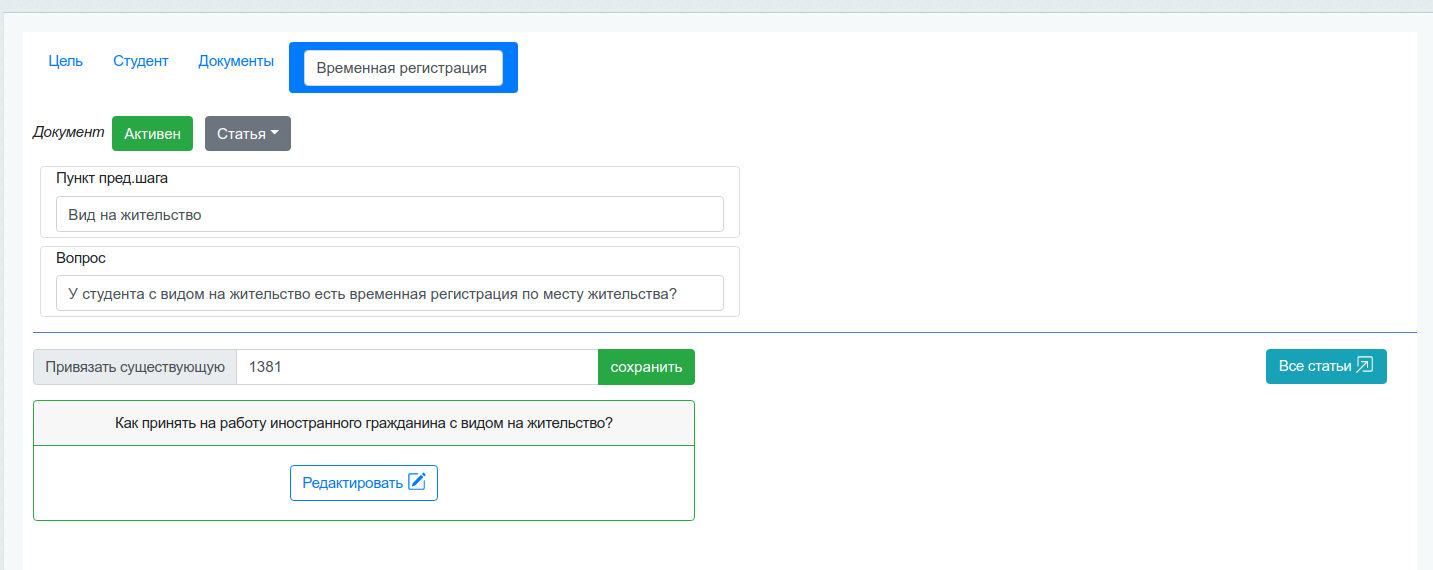The image size is (1433, 570).
Task: Click the Вид на жительство input field
Action: click(389, 214)
